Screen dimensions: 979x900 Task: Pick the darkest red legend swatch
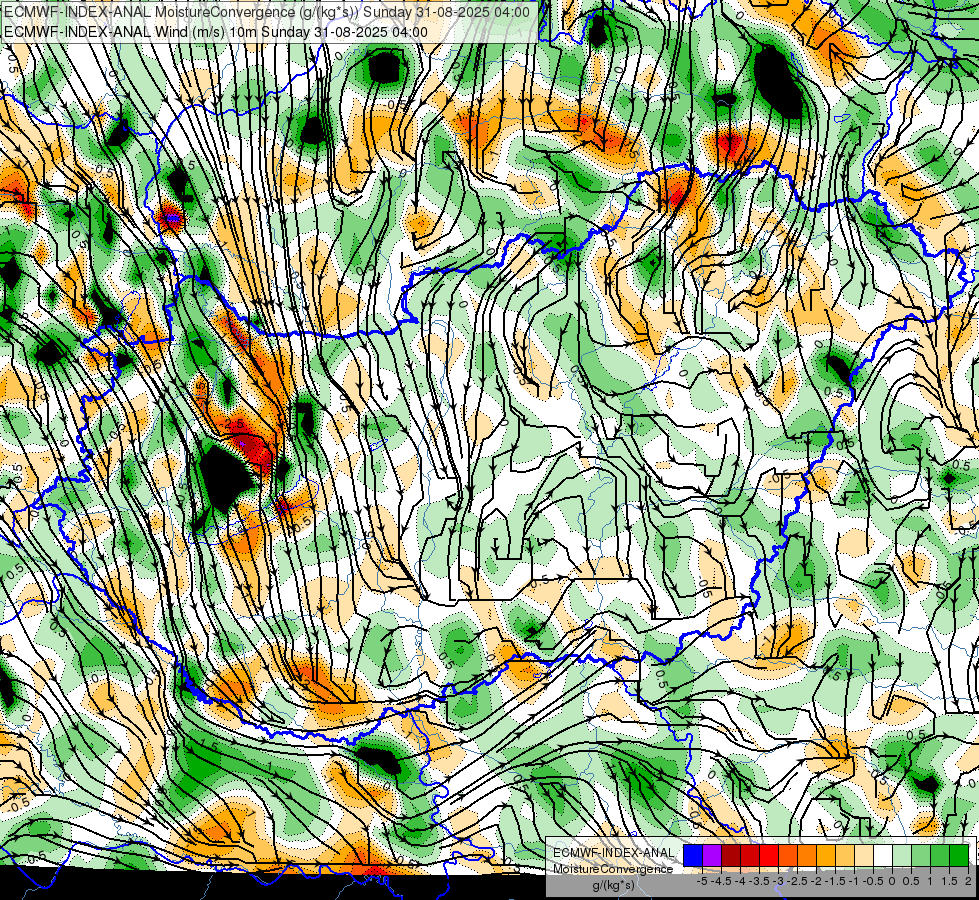click(x=731, y=855)
